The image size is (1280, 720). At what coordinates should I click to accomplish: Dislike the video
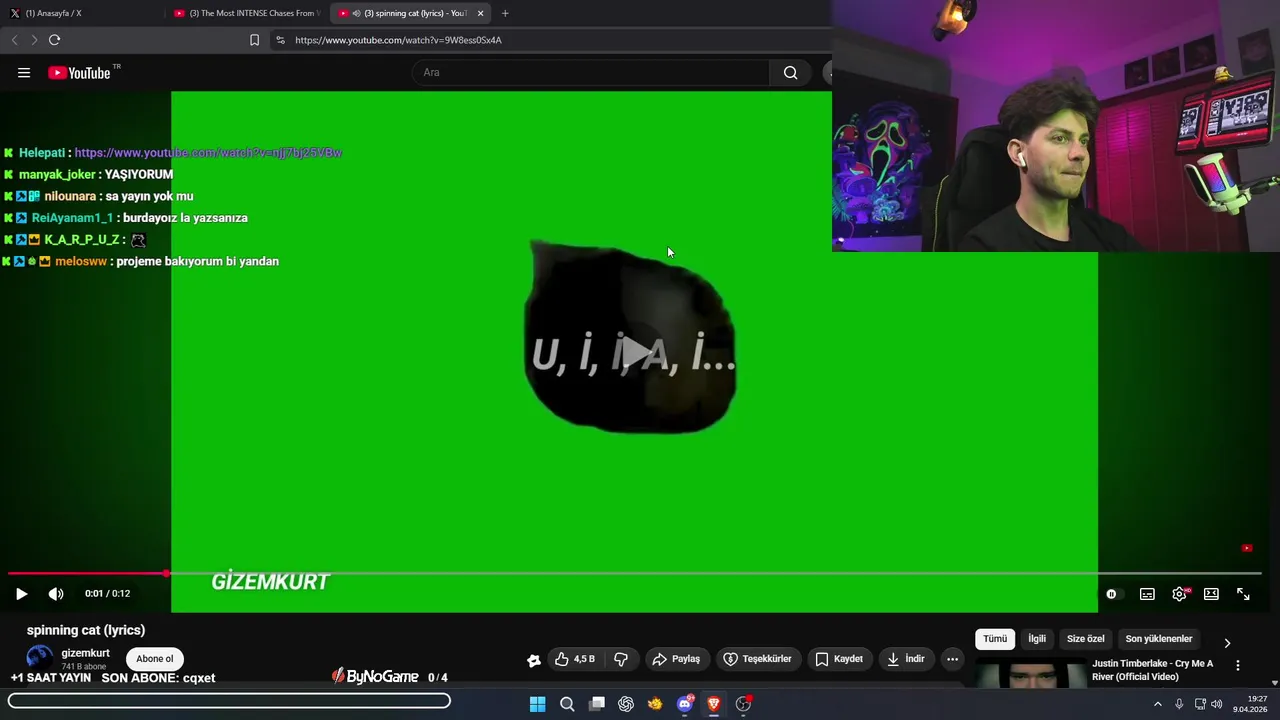click(x=621, y=659)
